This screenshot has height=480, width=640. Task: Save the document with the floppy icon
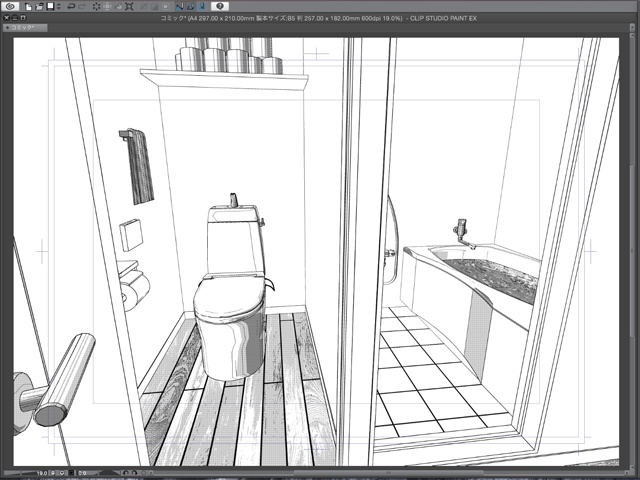(50, 7)
